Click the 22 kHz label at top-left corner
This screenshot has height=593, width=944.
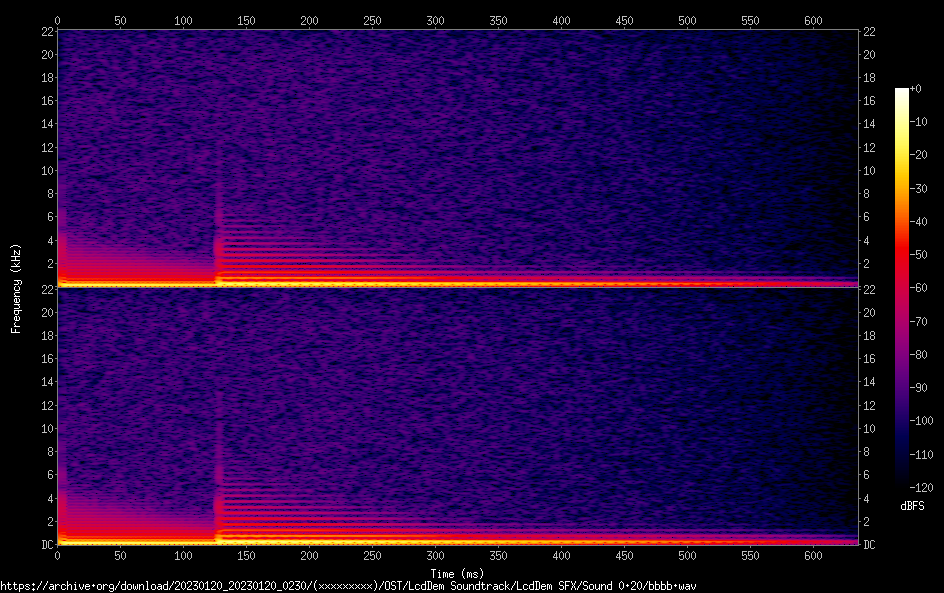(x=46, y=31)
